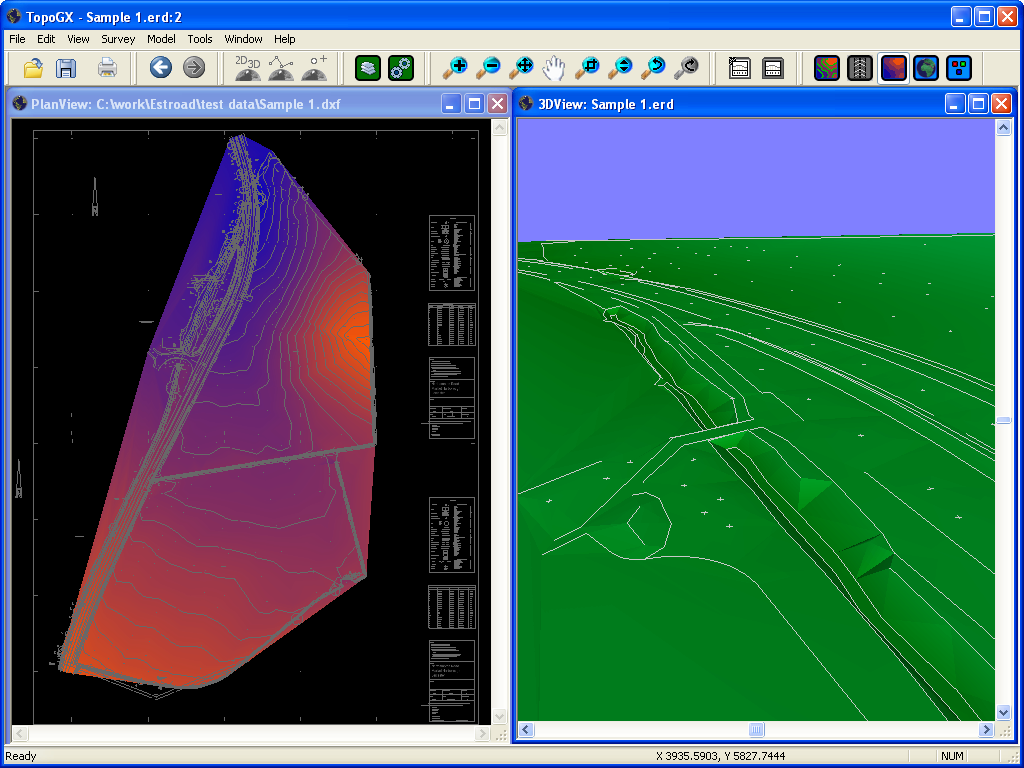Close the 3DView child window
Image resolution: width=1024 pixels, height=768 pixels.
[1001, 104]
